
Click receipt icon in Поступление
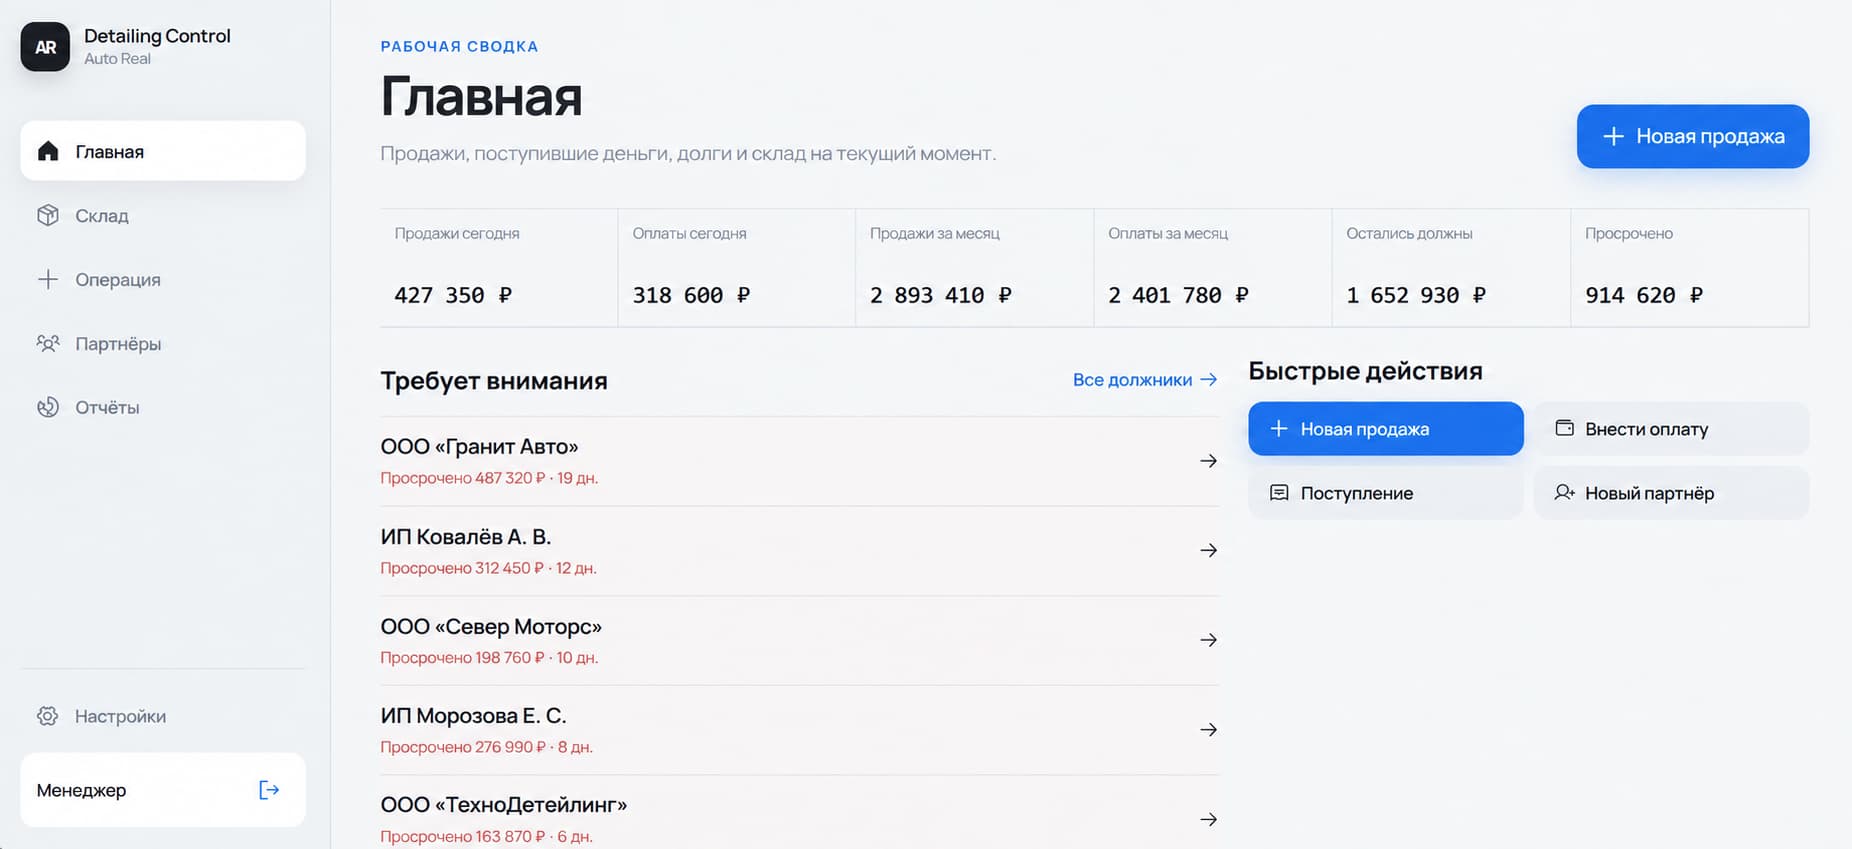click(x=1279, y=492)
